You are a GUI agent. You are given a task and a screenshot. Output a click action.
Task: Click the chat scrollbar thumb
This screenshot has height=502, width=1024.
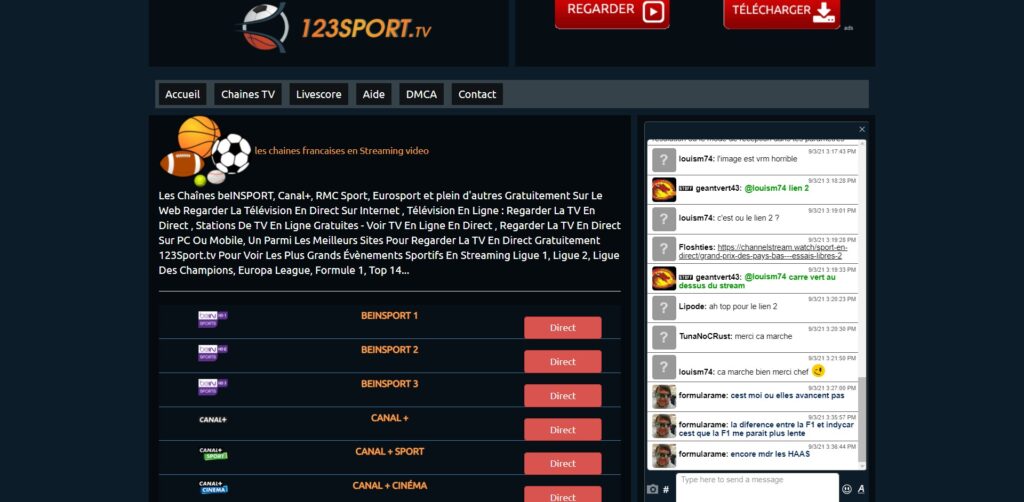pos(862,420)
